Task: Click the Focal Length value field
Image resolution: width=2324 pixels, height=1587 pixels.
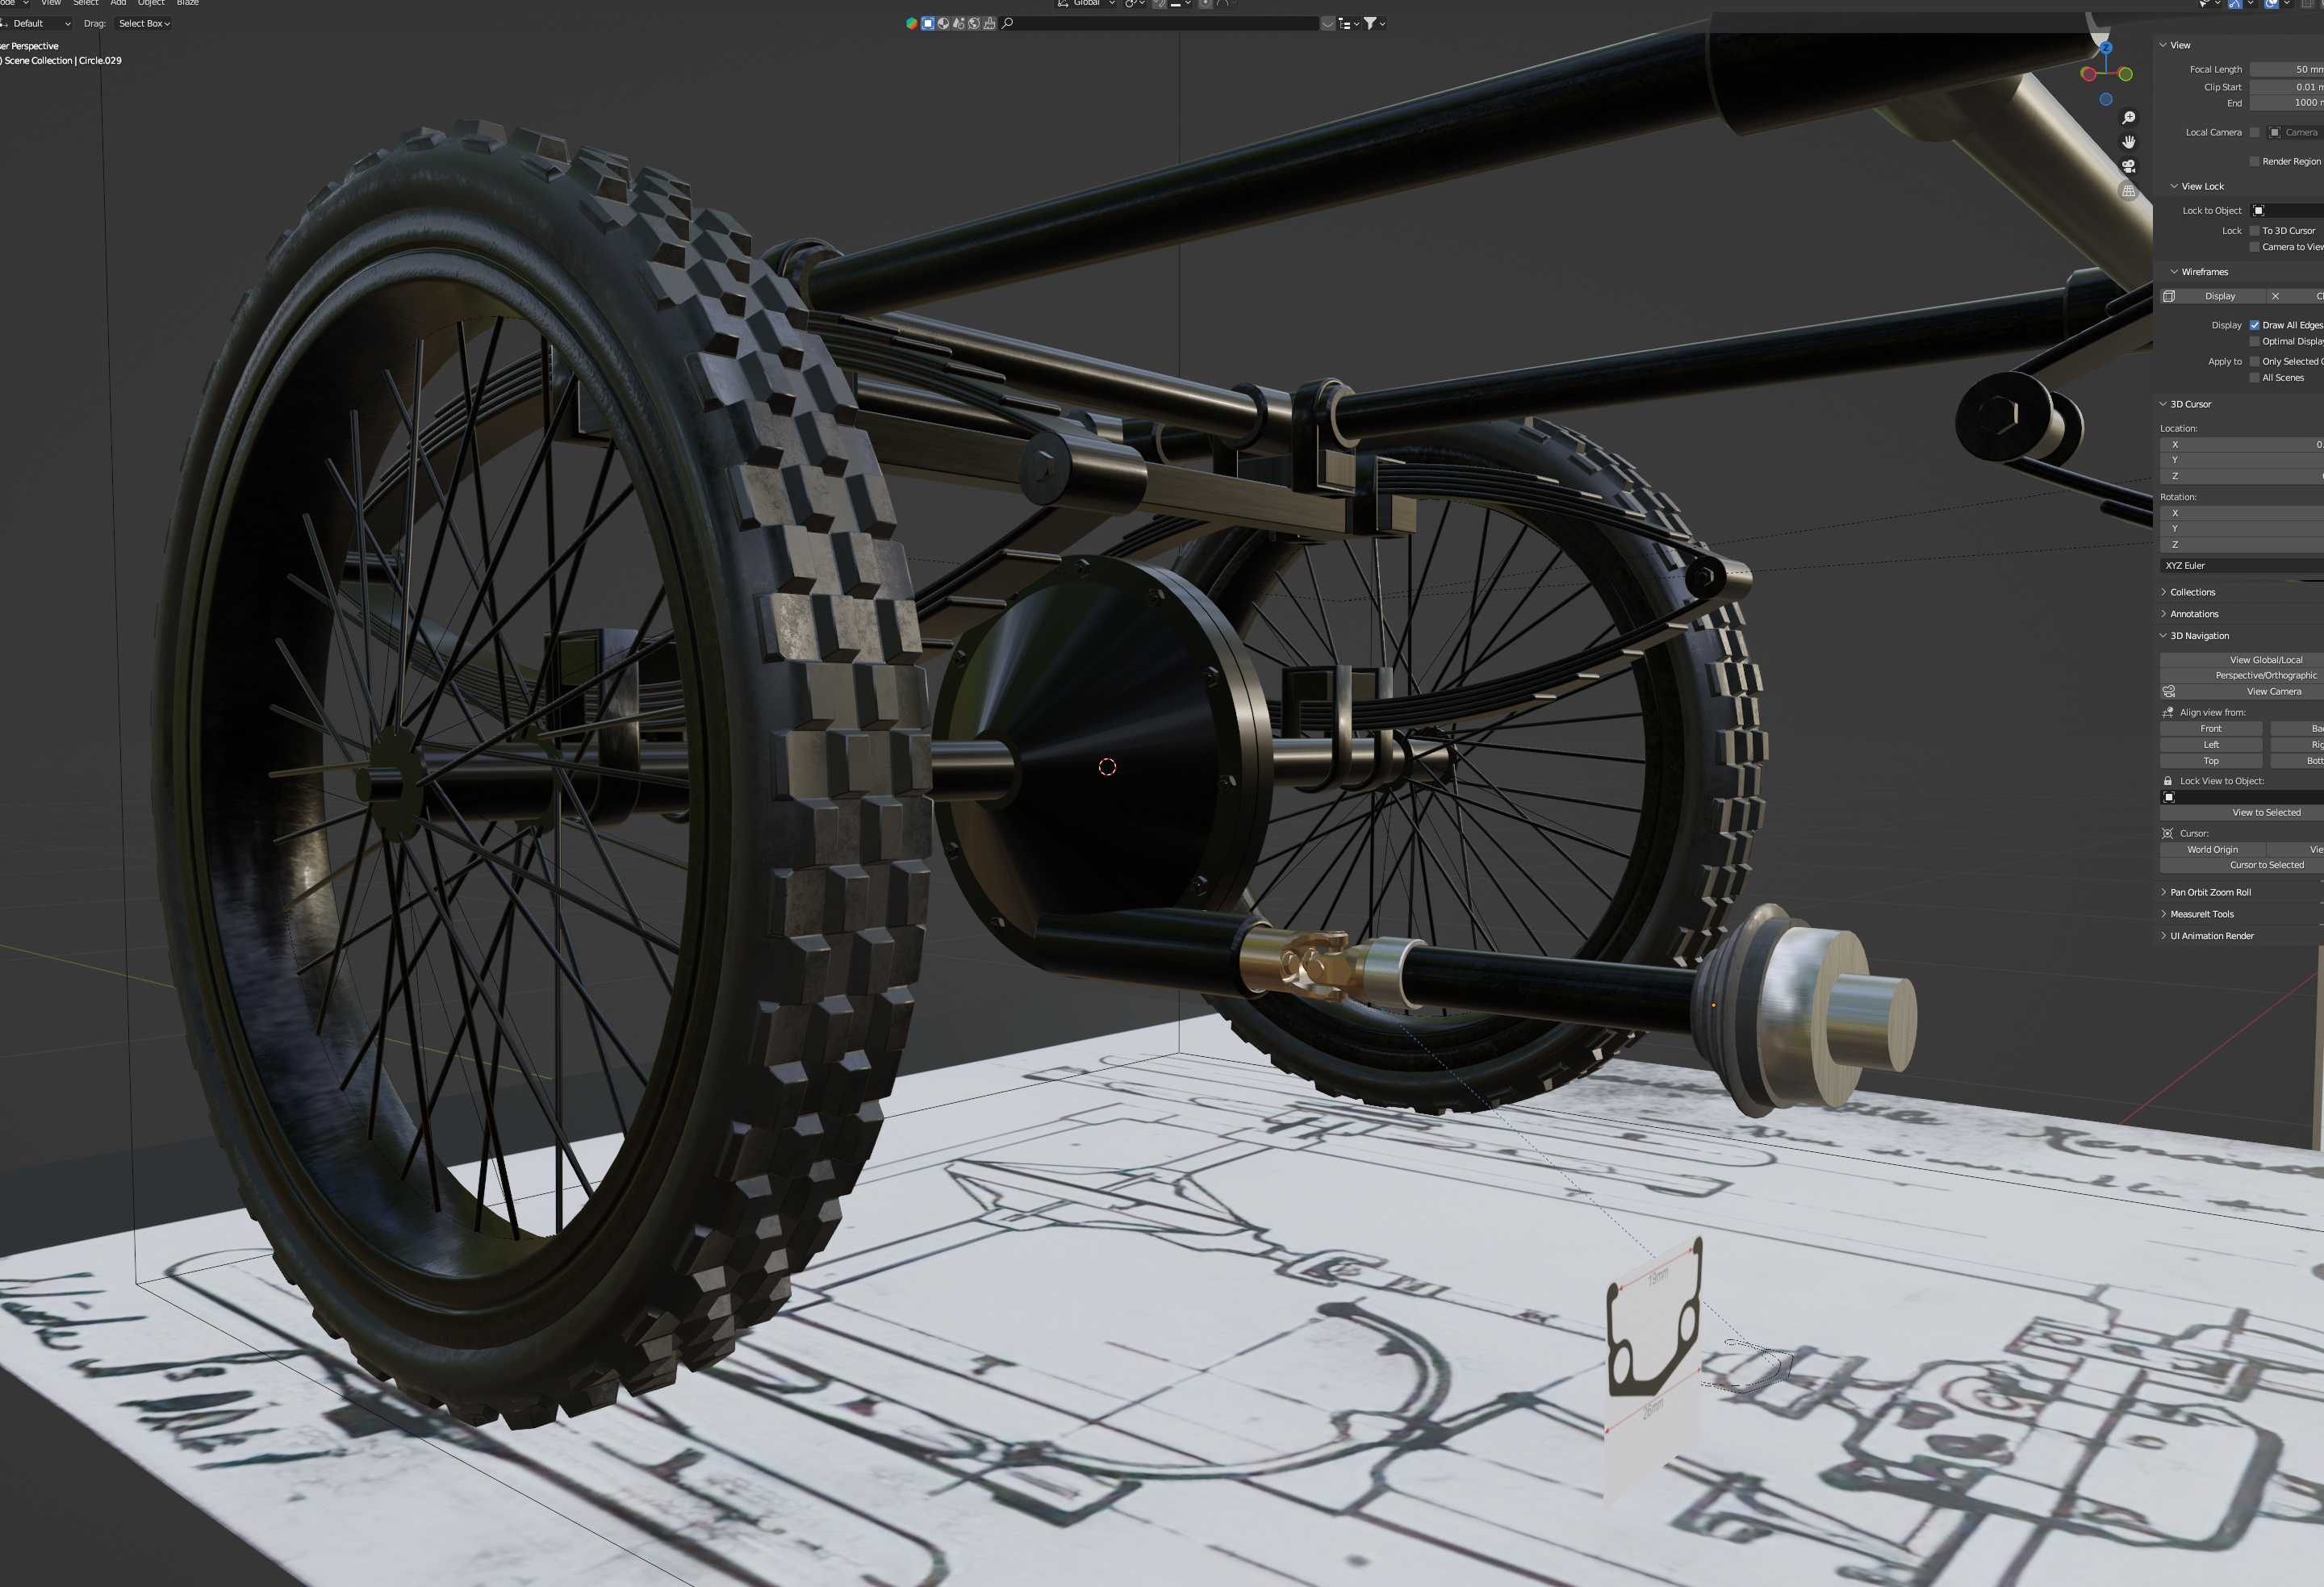Action: click(2286, 69)
